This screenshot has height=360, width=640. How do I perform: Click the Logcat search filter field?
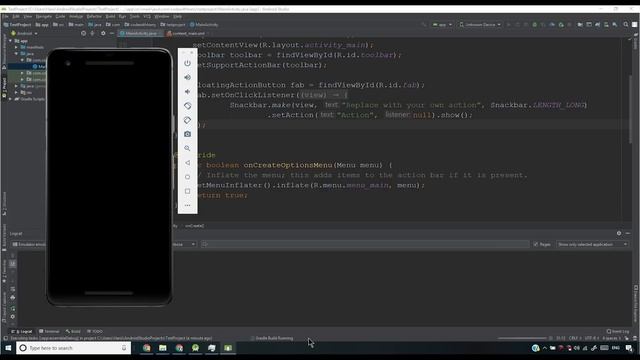coord(365,244)
